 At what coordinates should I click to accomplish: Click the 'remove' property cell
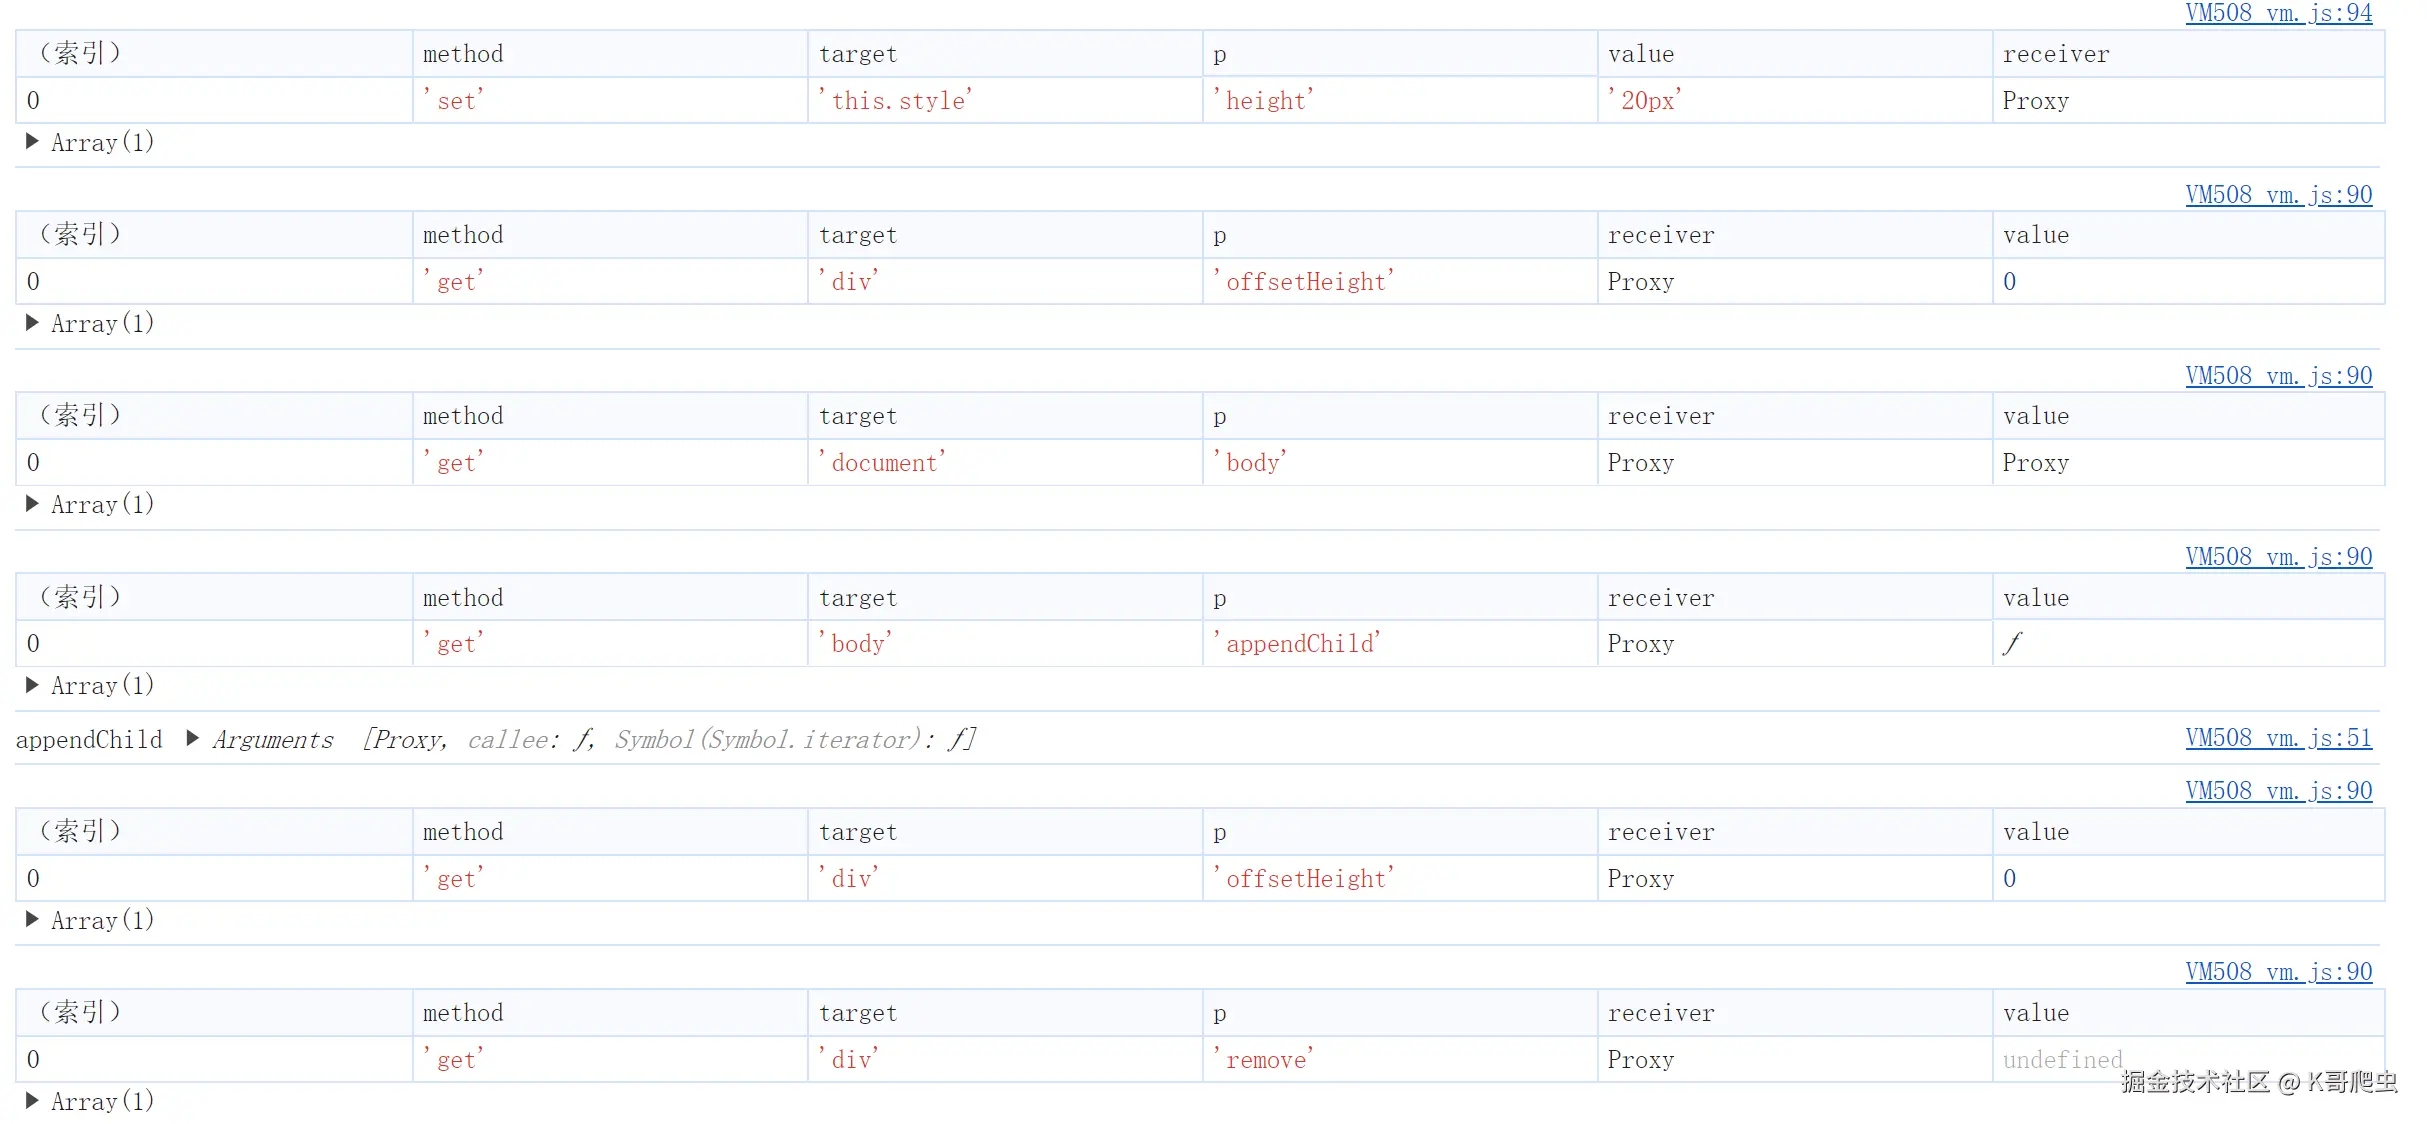1263,1060
